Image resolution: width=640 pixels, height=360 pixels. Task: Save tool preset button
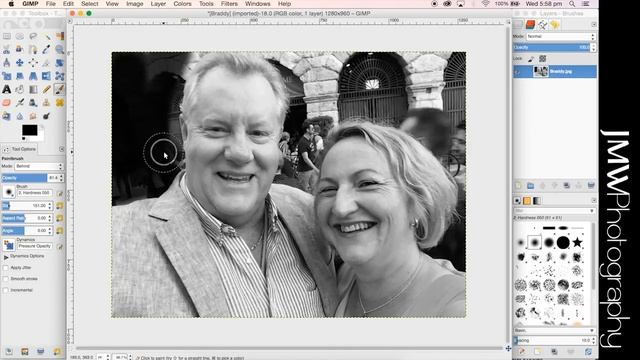pyautogui.click(x=9, y=351)
